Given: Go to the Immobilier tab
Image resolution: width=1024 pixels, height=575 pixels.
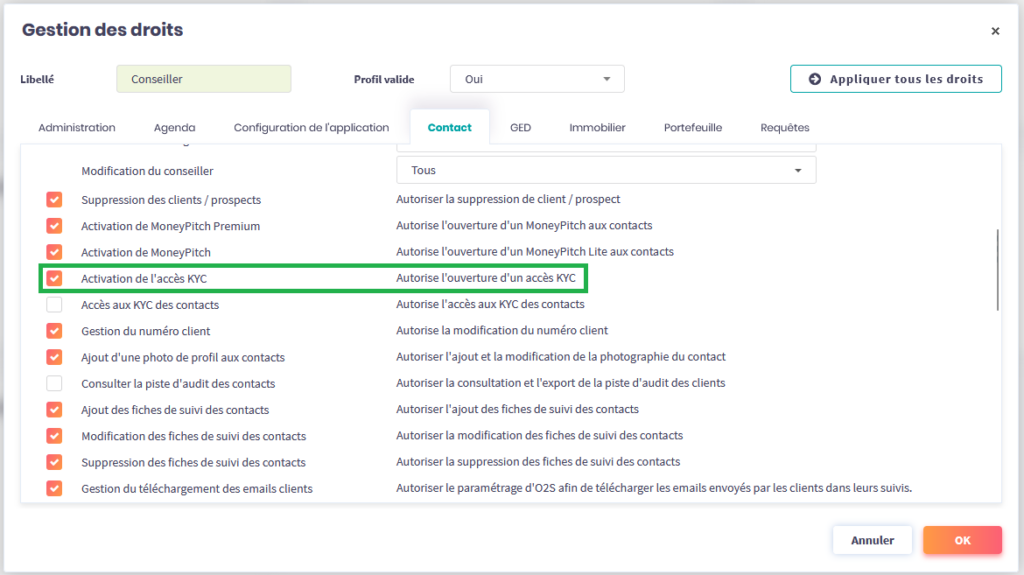Looking at the screenshot, I should (597, 128).
